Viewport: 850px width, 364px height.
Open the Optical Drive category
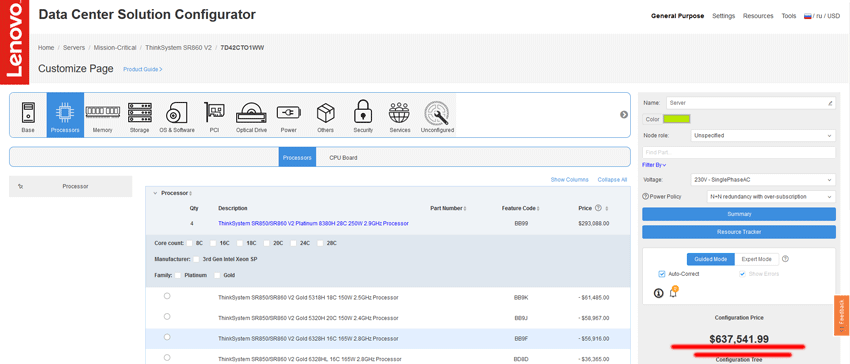click(252, 115)
